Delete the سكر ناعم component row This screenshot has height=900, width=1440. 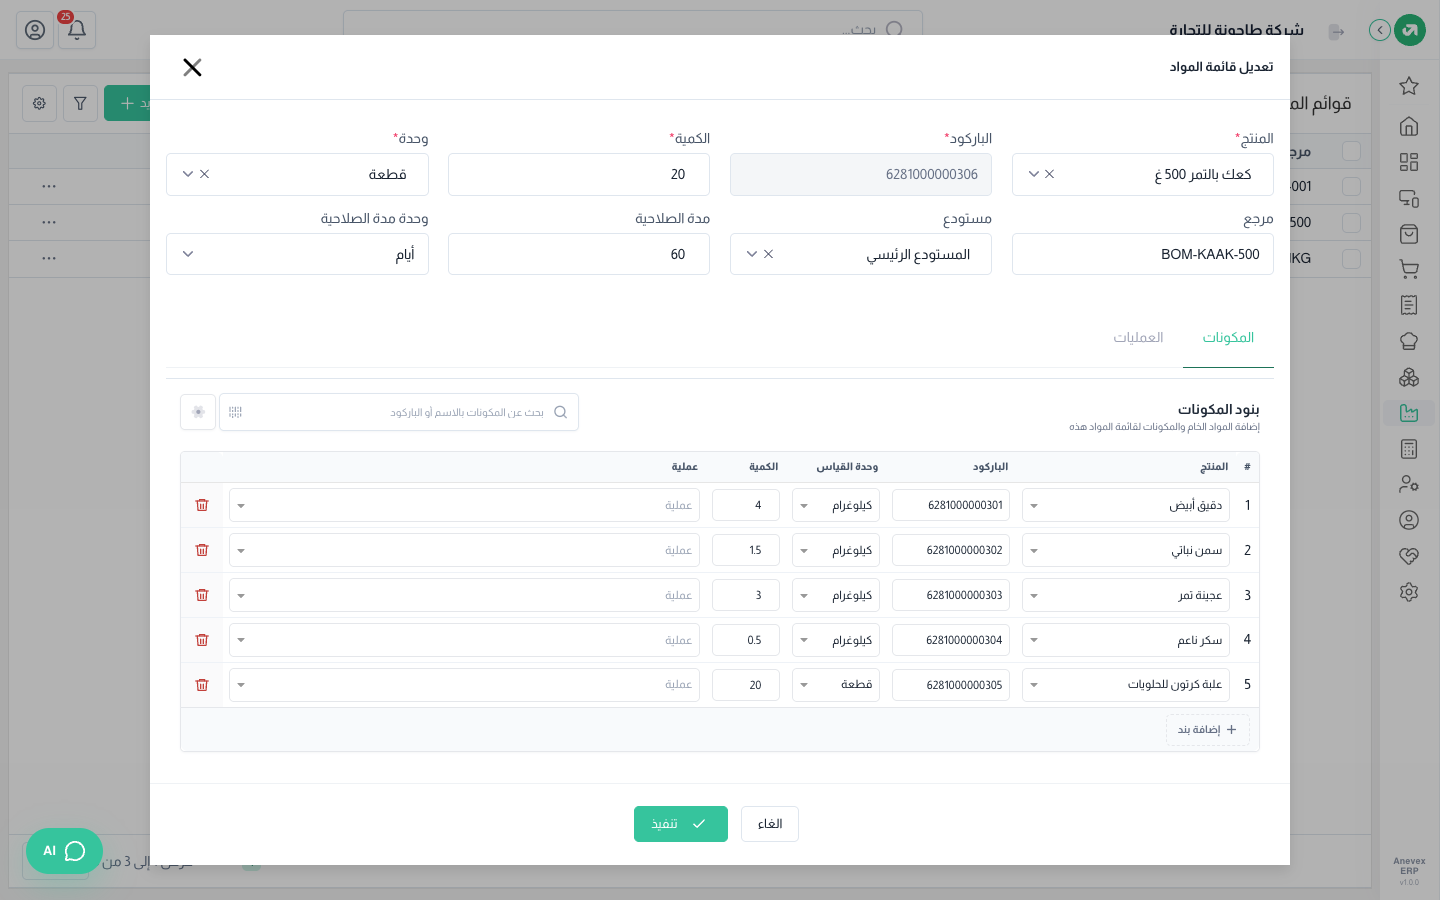[202, 640]
